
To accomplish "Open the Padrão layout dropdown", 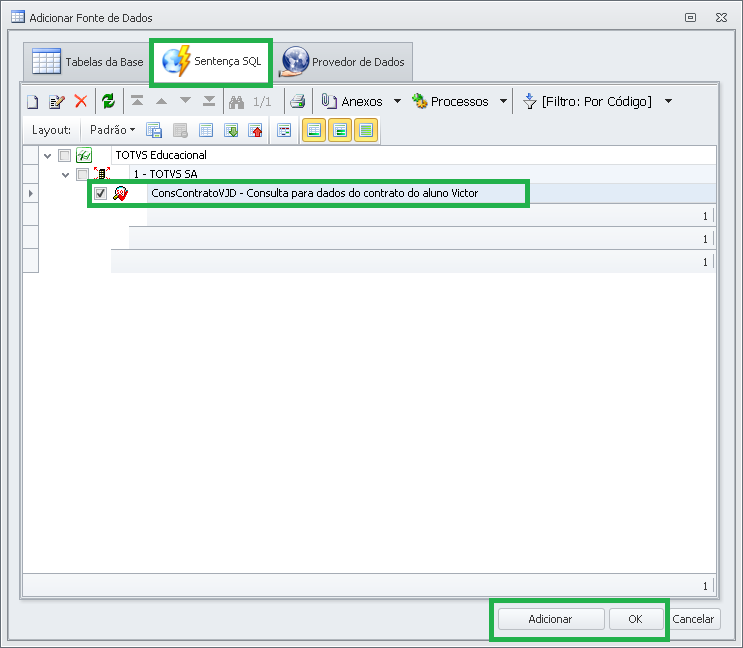I will tap(112, 130).
